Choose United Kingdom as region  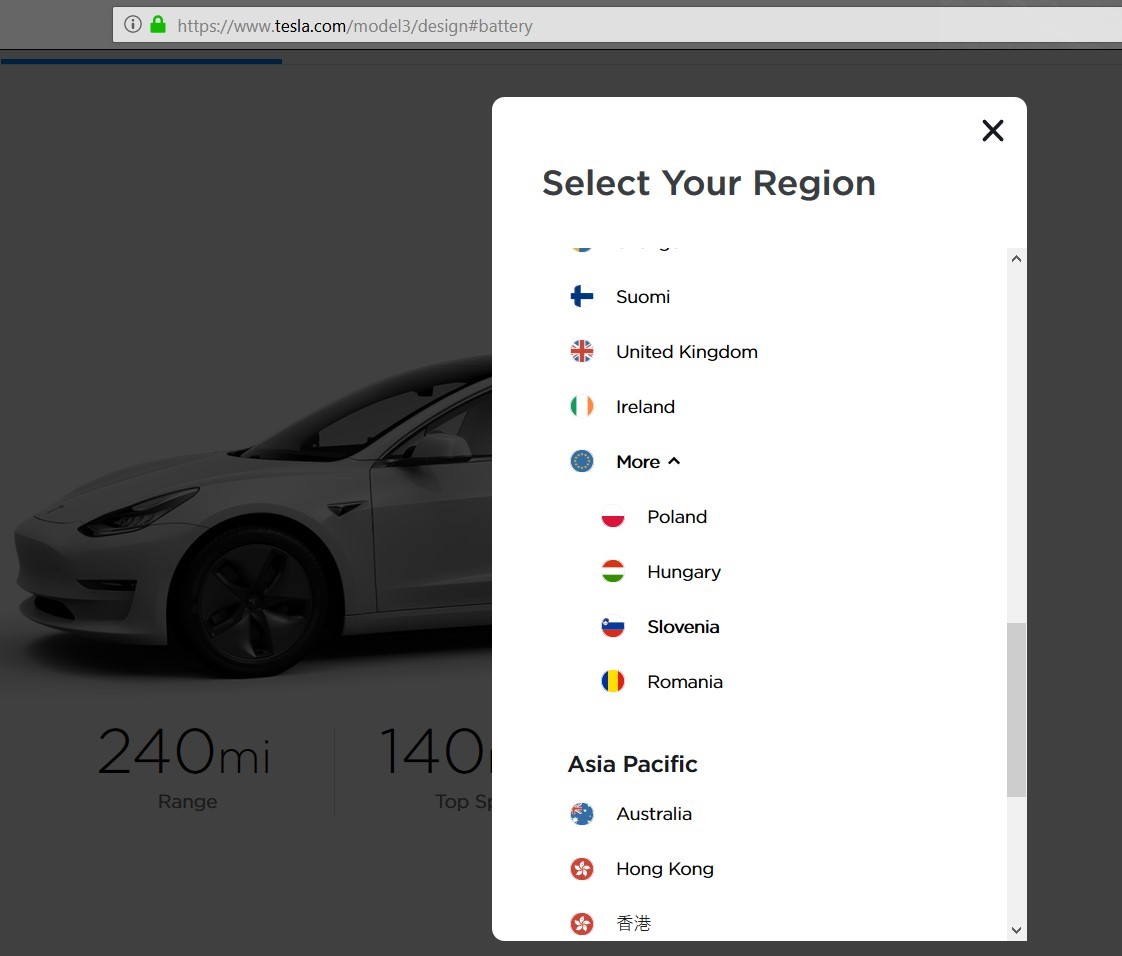686,352
